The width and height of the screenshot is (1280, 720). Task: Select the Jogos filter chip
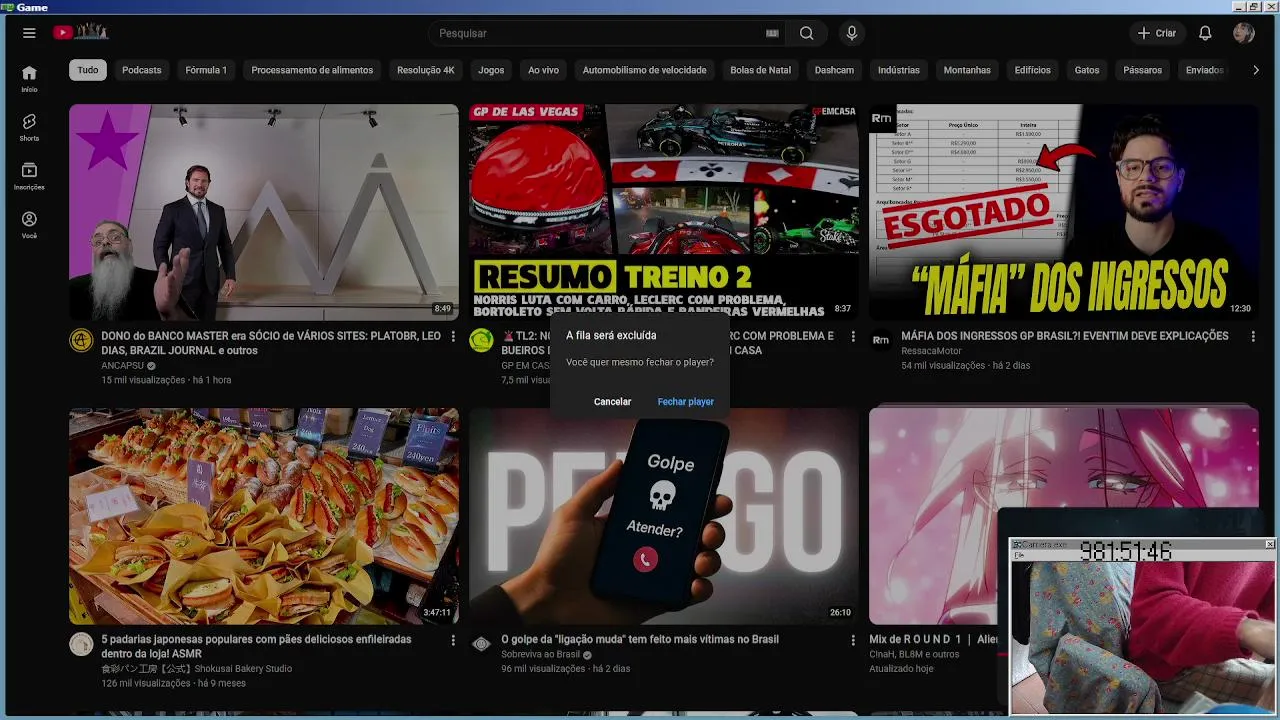[491, 70]
